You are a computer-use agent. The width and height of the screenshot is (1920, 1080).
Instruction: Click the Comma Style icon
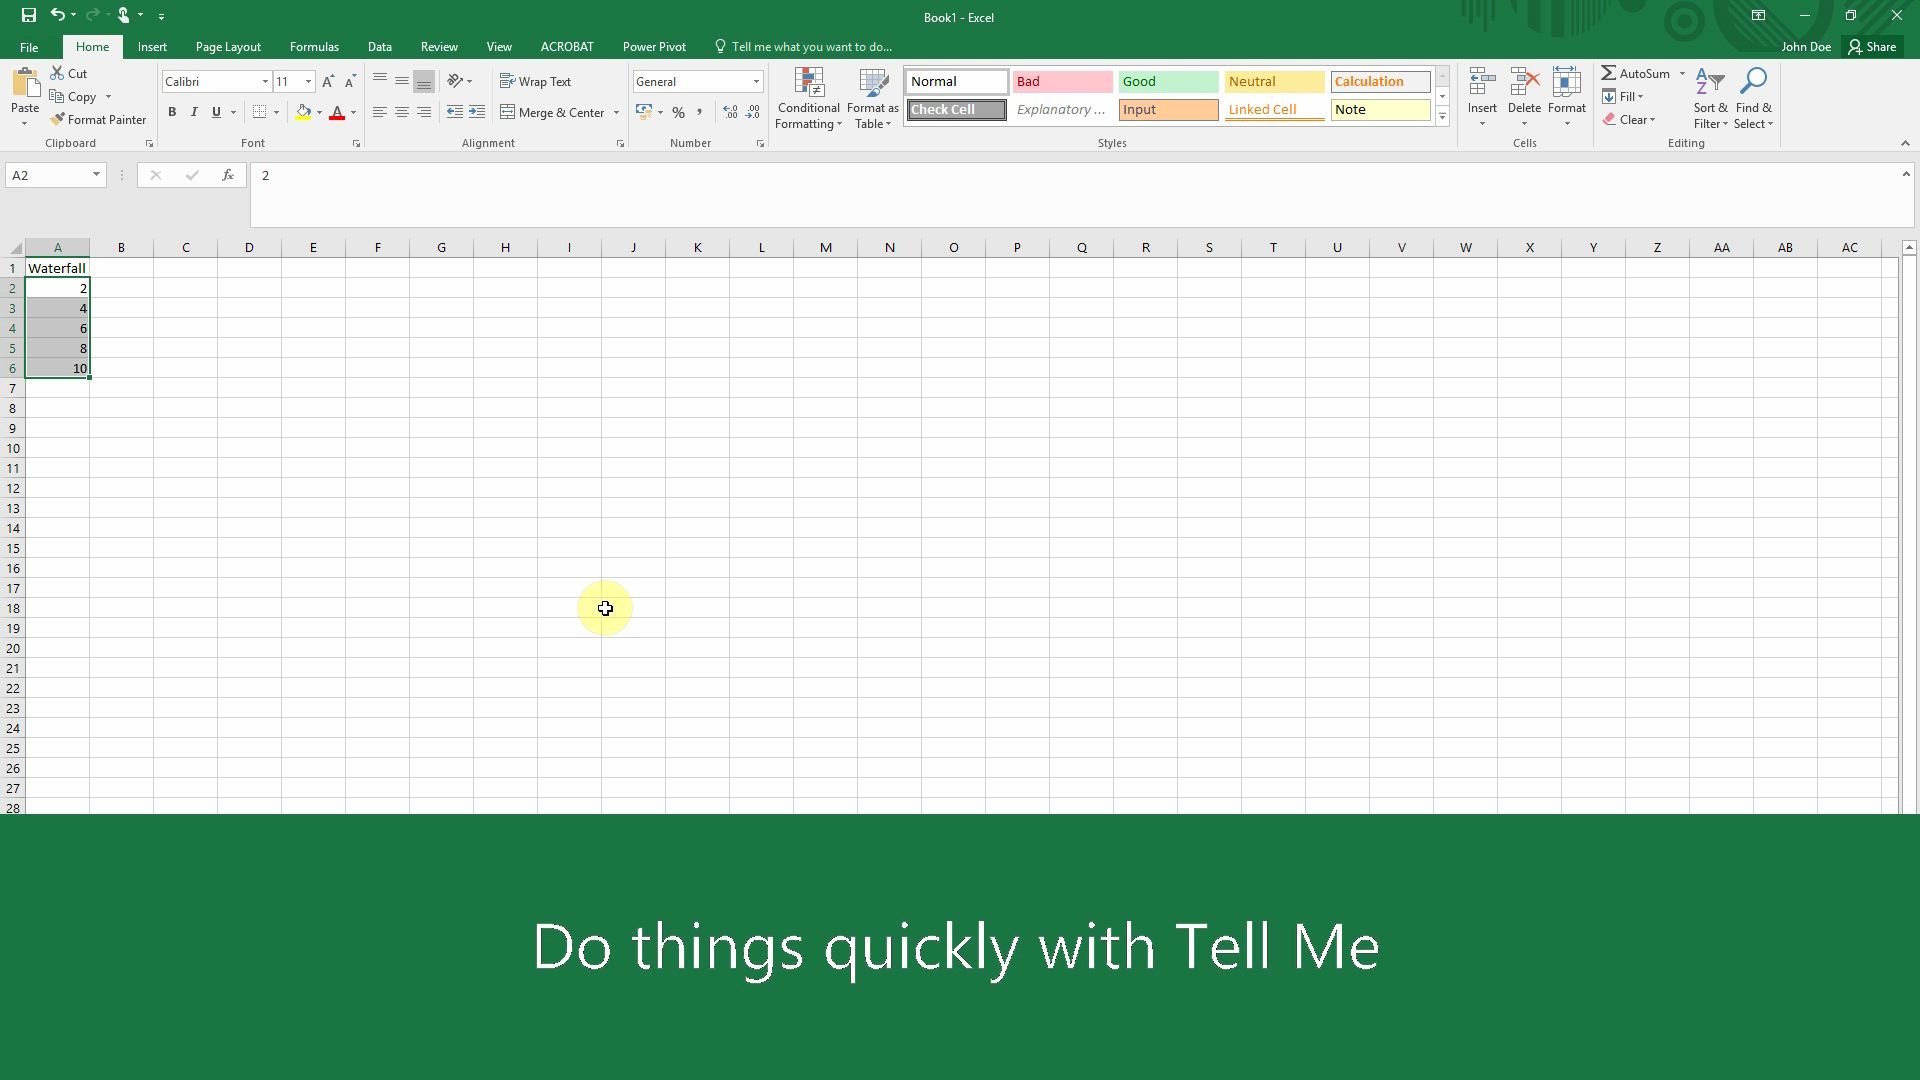pos(700,112)
